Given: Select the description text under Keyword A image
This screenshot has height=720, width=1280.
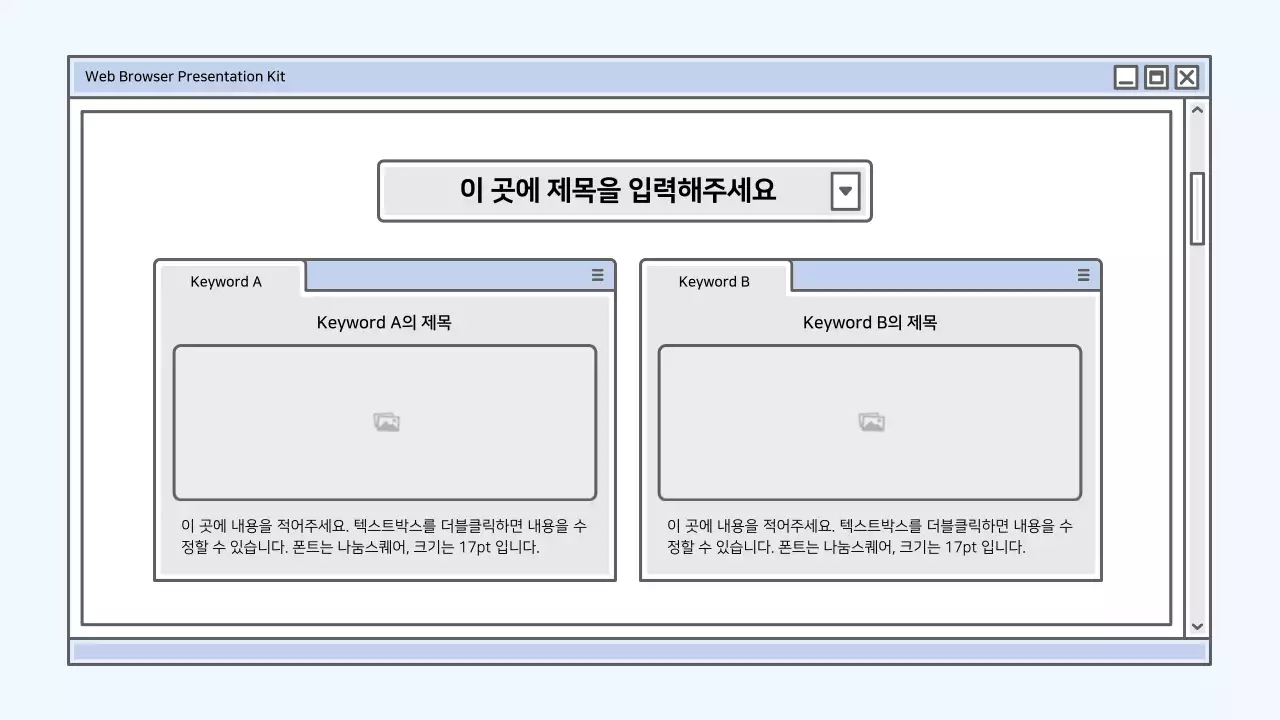Looking at the screenshot, I should pos(386,537).
